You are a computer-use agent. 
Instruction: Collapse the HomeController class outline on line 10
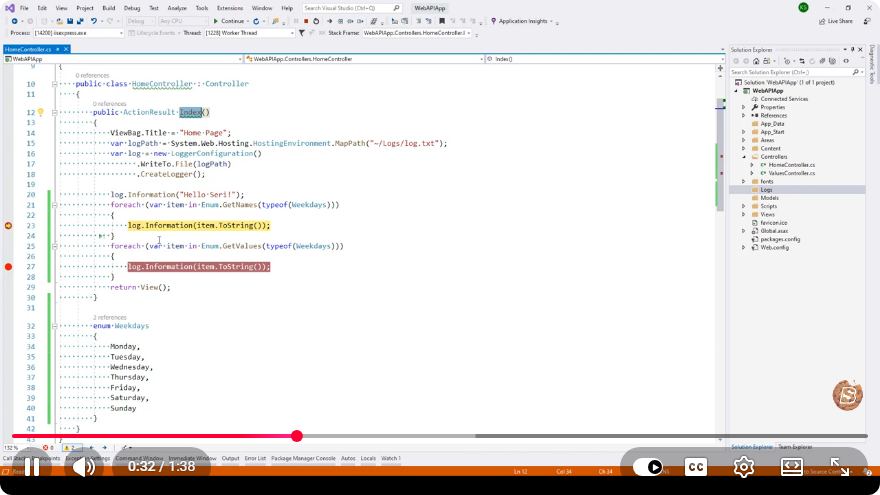[x=54, y=84]
